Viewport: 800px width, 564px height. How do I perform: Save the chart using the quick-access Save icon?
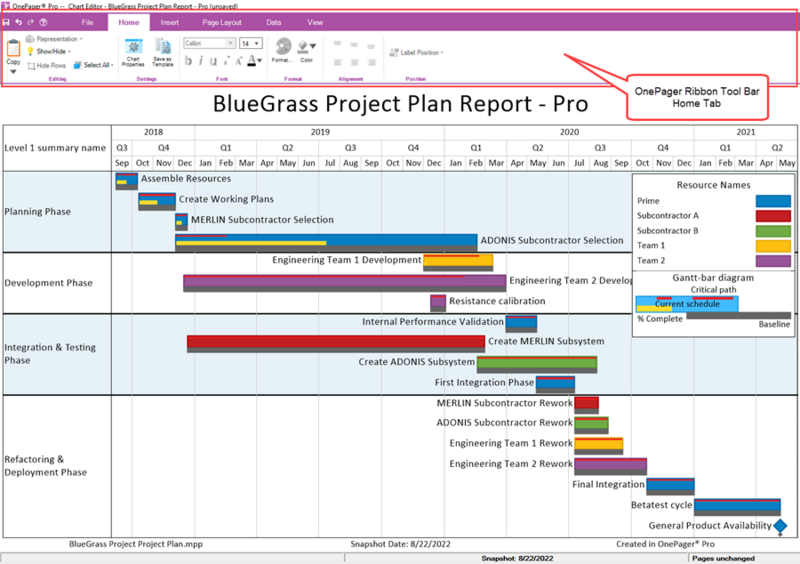point(6,22)
